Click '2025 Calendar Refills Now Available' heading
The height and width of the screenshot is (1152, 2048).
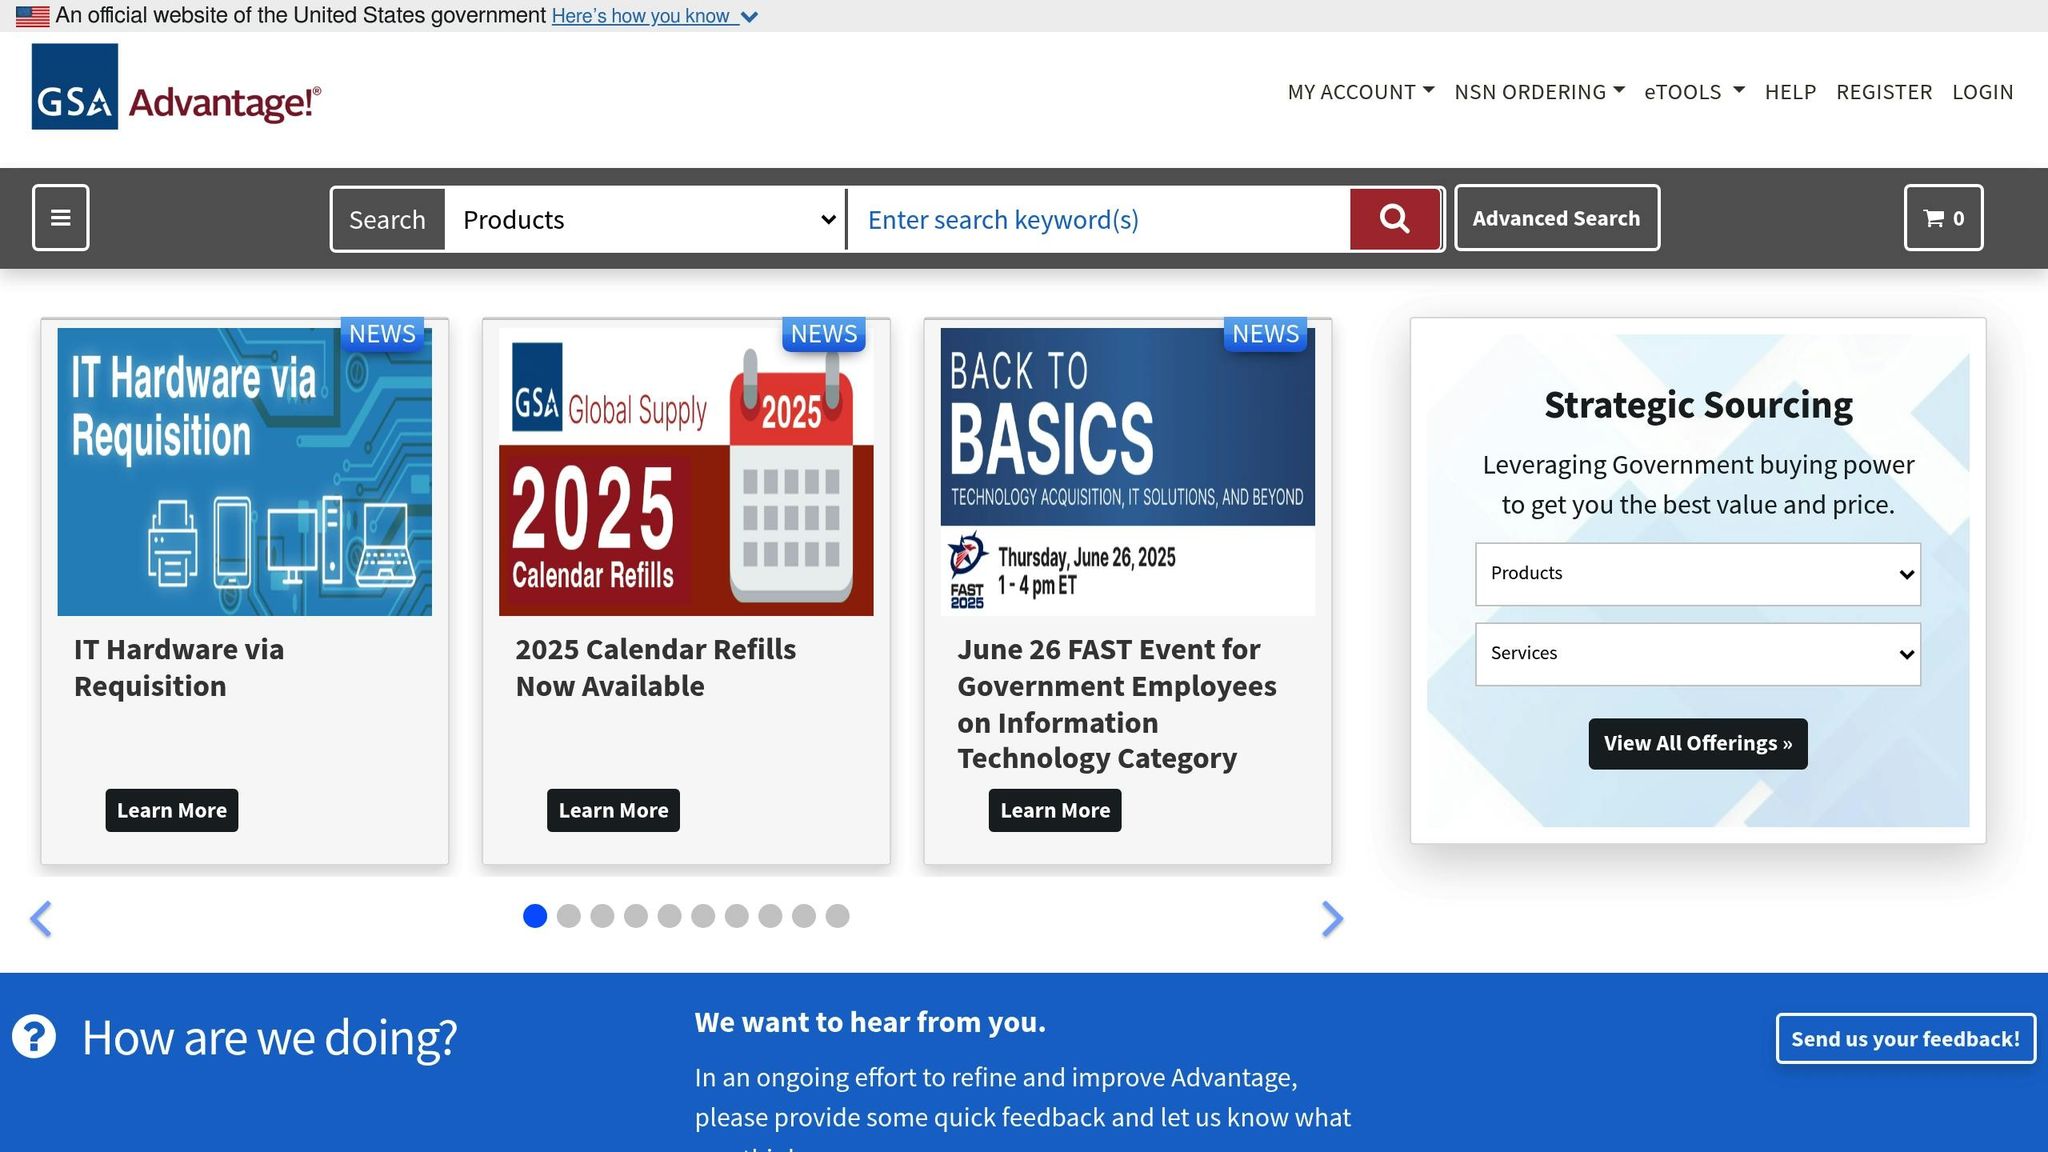point(656,668)
